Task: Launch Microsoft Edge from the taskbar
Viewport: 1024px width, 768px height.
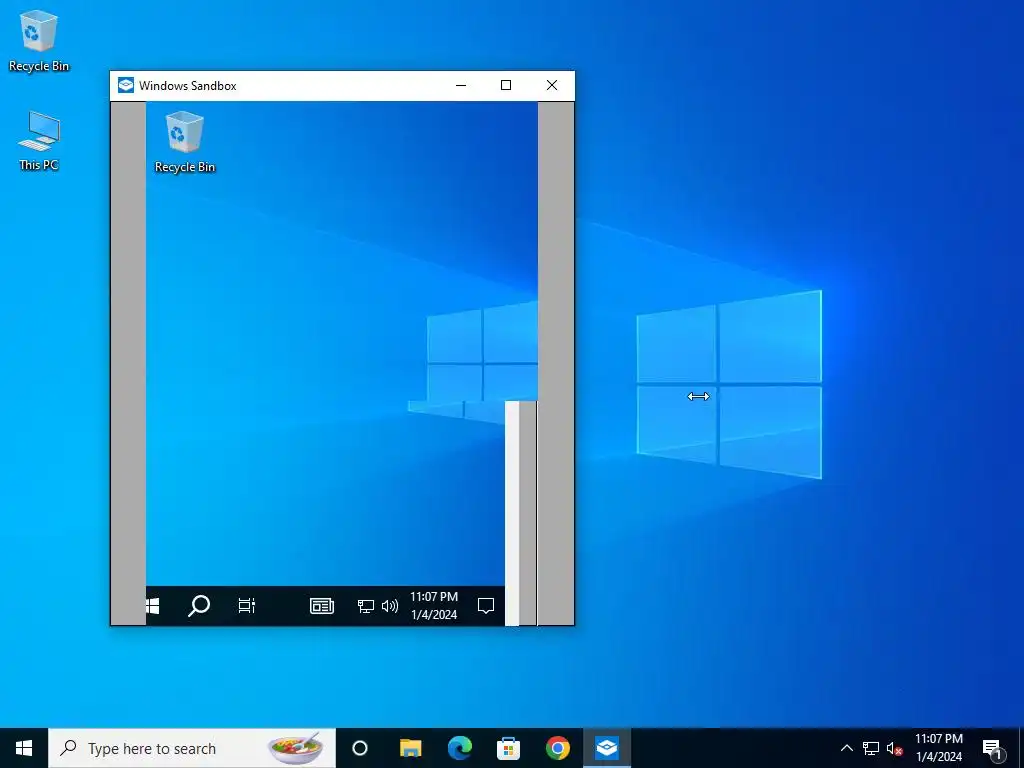Action: [x=460, y=748]
